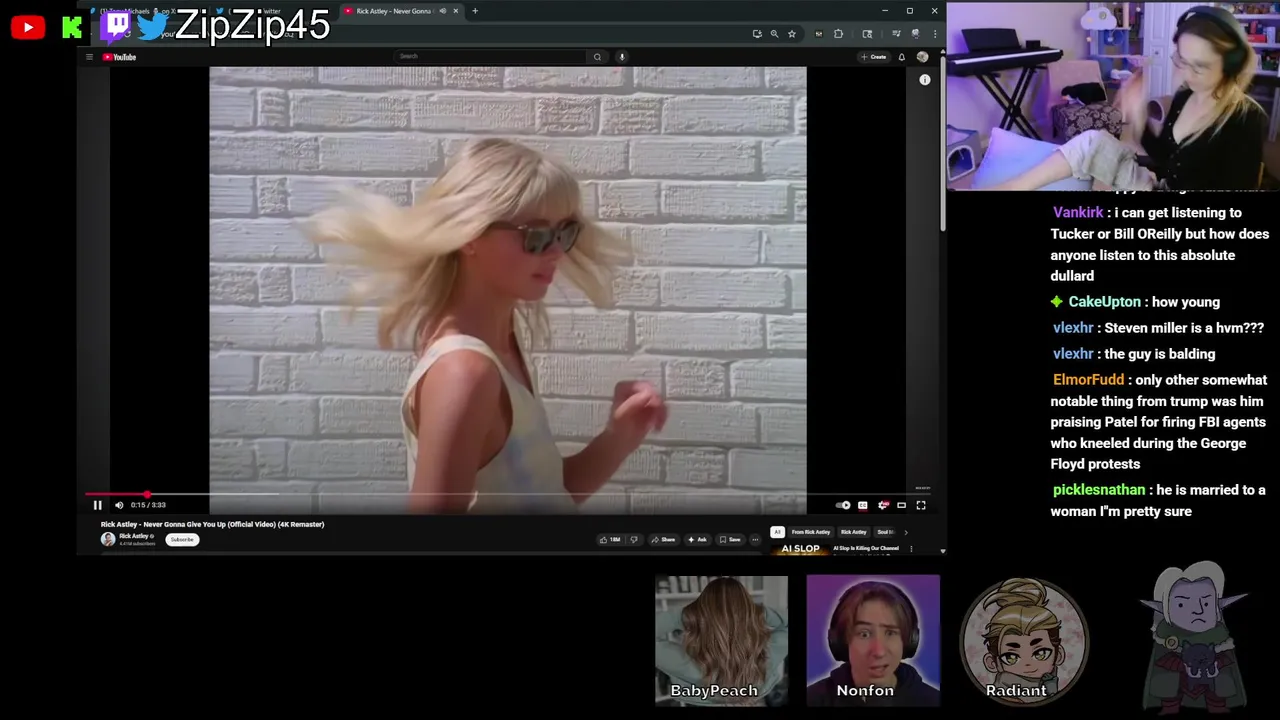
Task: Click the YouTube icon in the overlay
Action: (x=28, y=27)
